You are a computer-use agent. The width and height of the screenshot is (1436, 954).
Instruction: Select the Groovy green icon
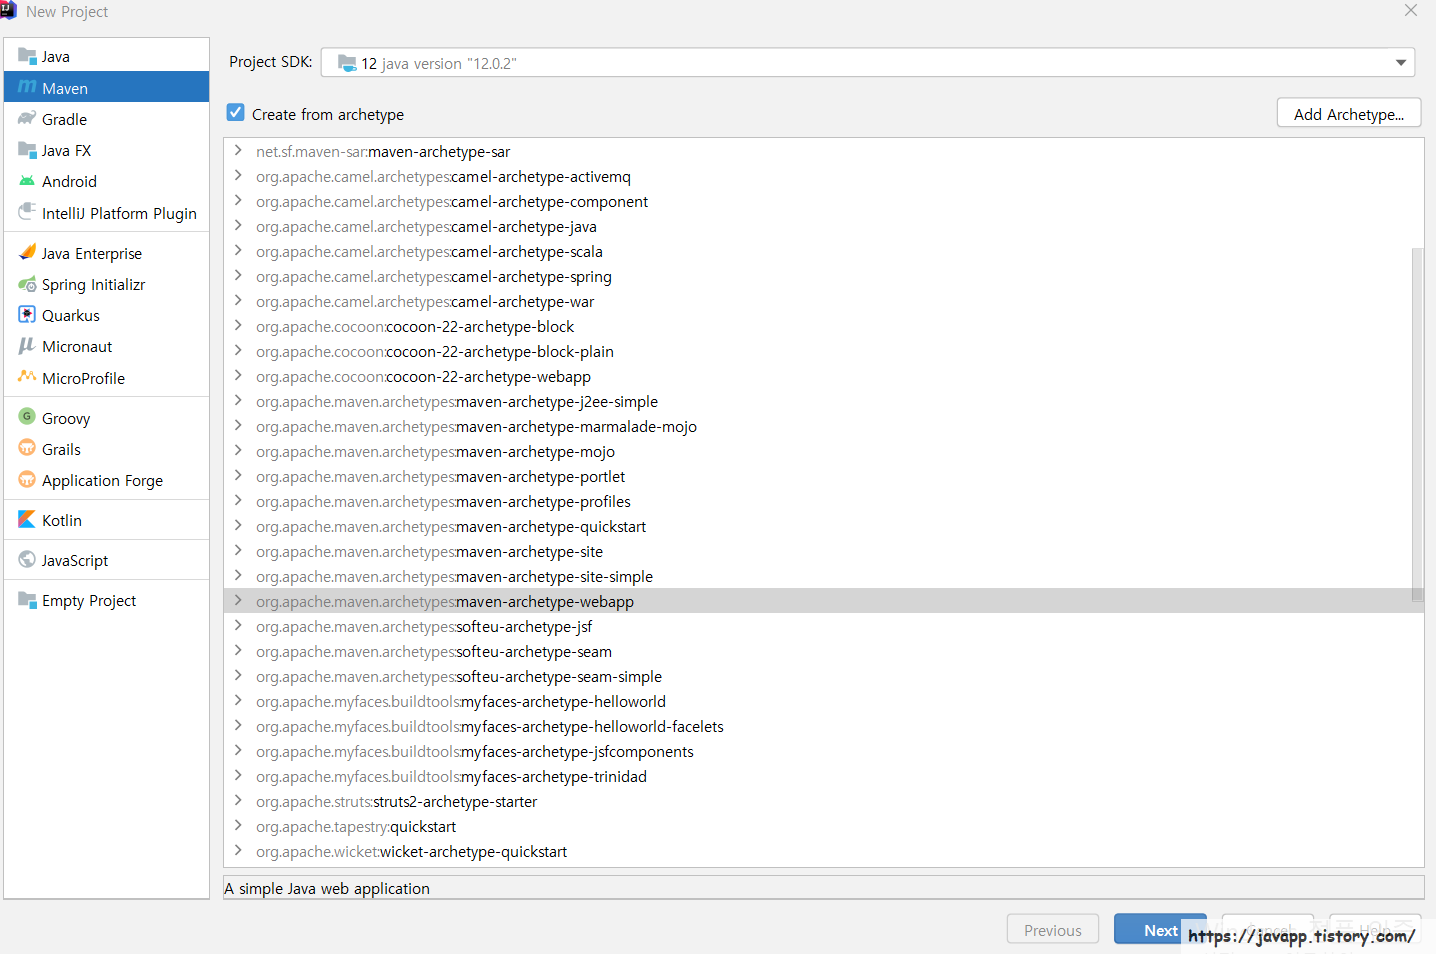click(x=27, y=416)
